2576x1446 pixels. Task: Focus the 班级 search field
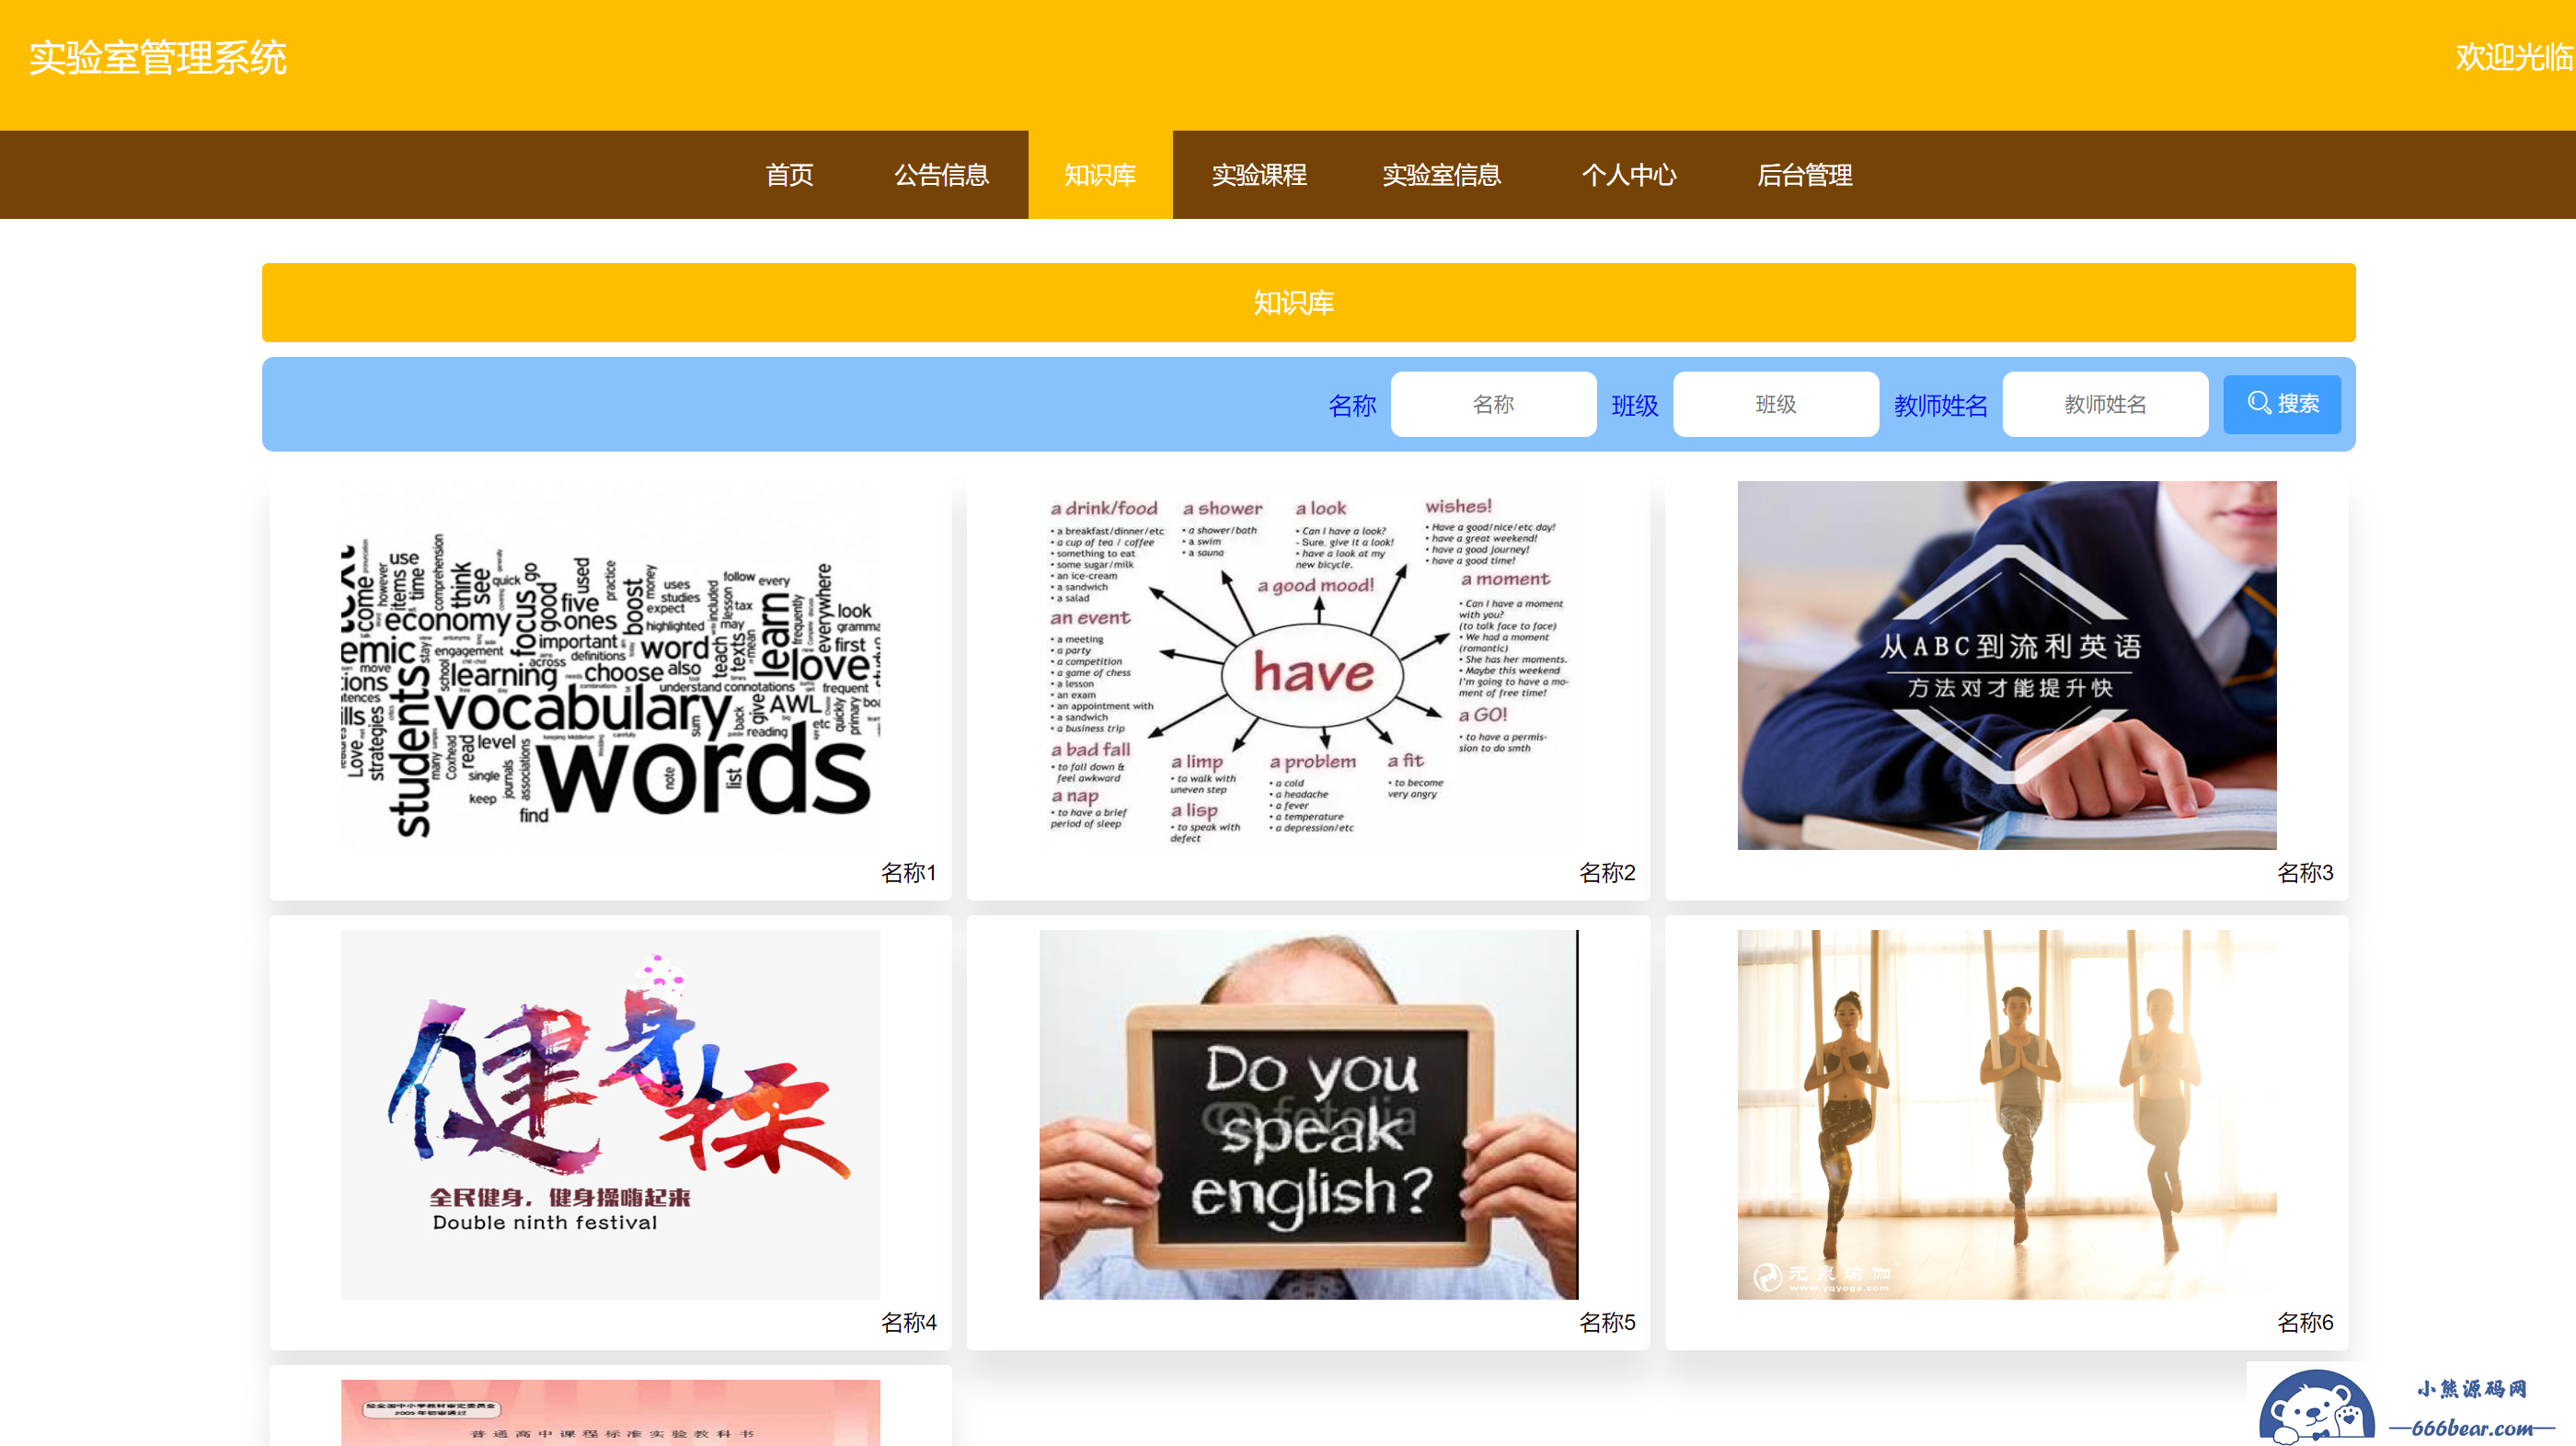pos(1775,404)
